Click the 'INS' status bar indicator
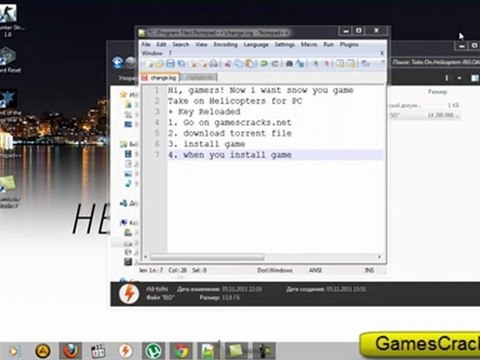 coord(369,270)
